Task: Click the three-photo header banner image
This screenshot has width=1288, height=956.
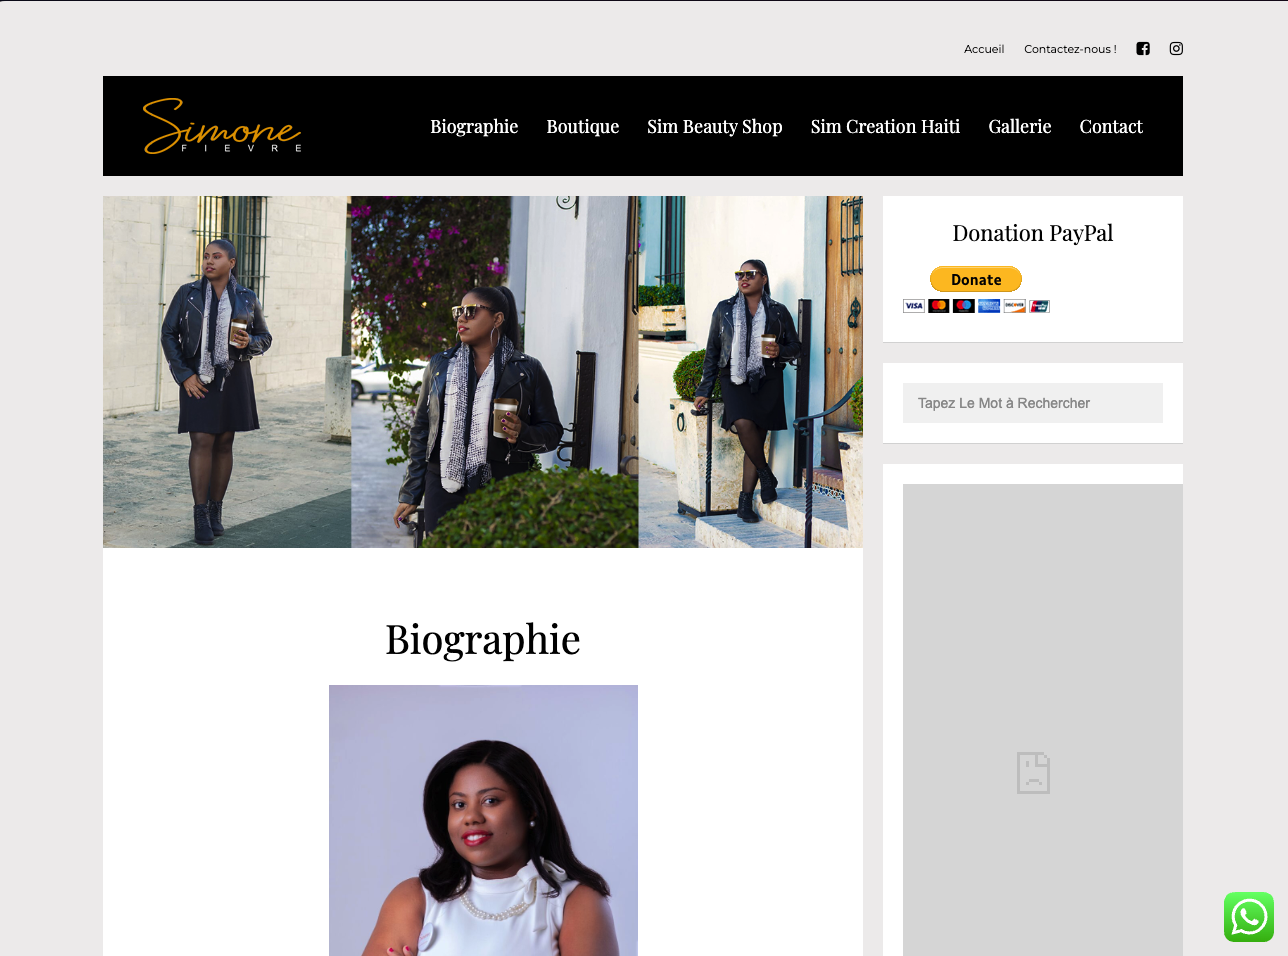Action: coord(483,372)
